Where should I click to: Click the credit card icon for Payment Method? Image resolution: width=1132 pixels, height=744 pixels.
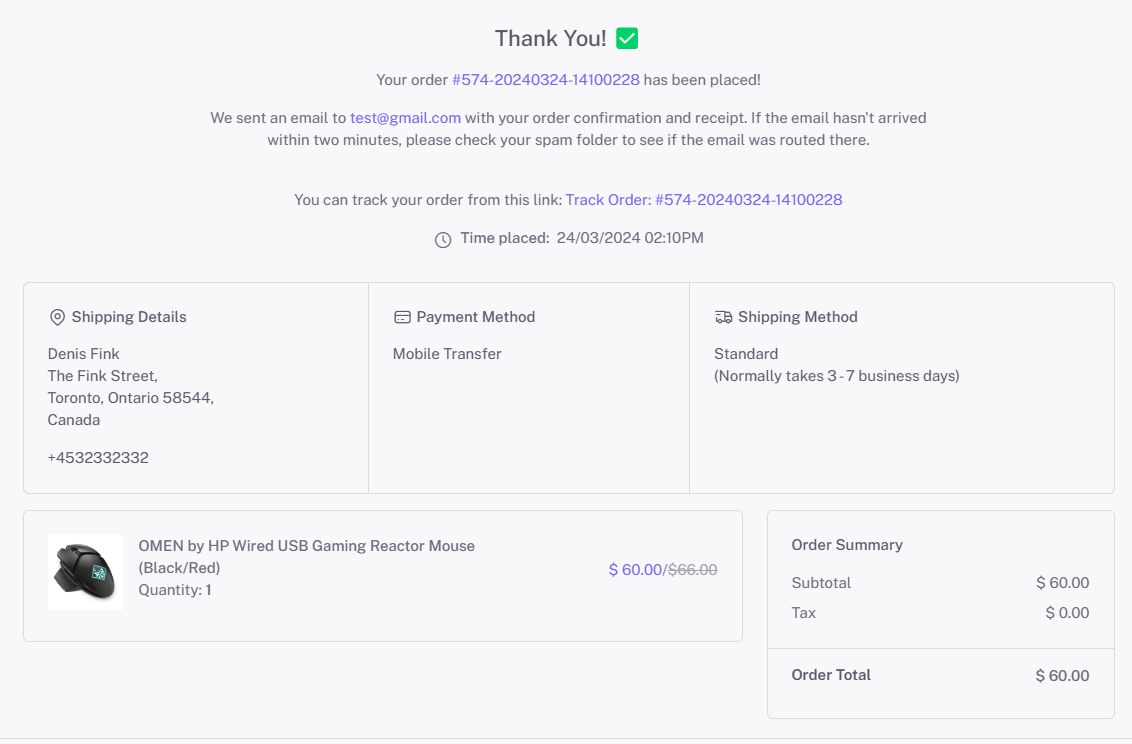coord(402,317)
